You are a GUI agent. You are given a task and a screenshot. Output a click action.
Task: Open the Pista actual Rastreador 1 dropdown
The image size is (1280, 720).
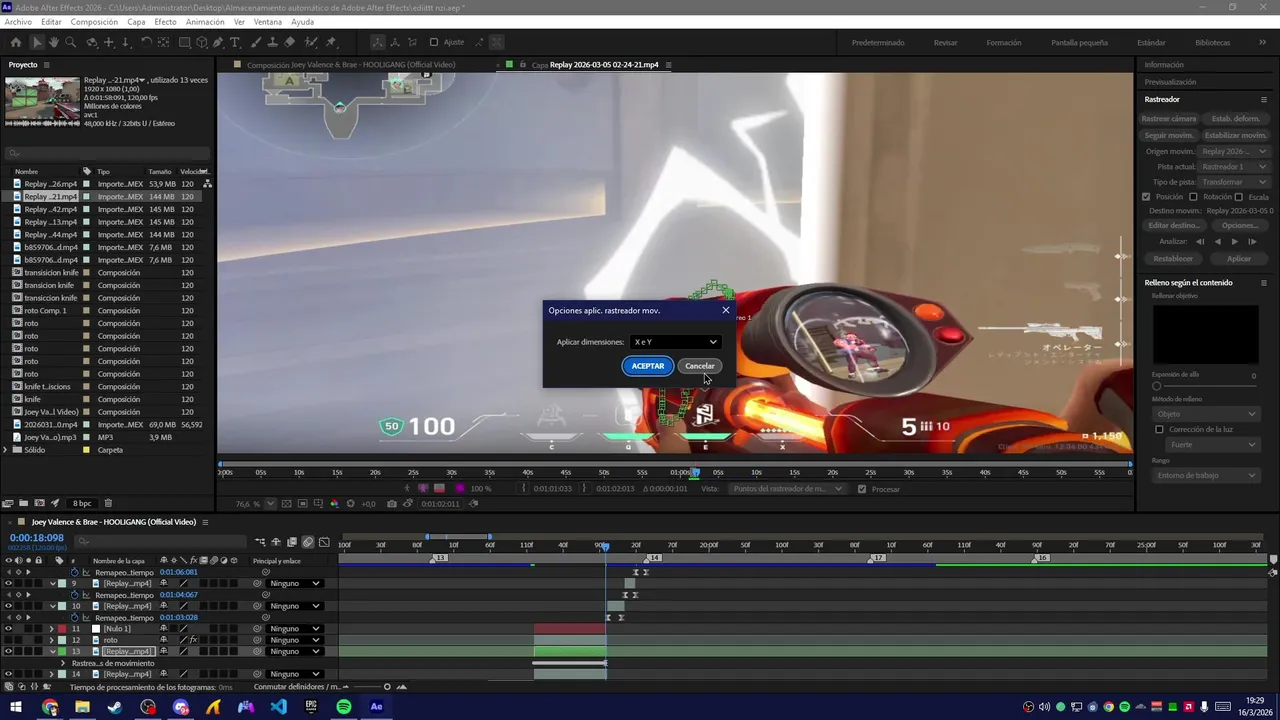[x=1234, y=166]
